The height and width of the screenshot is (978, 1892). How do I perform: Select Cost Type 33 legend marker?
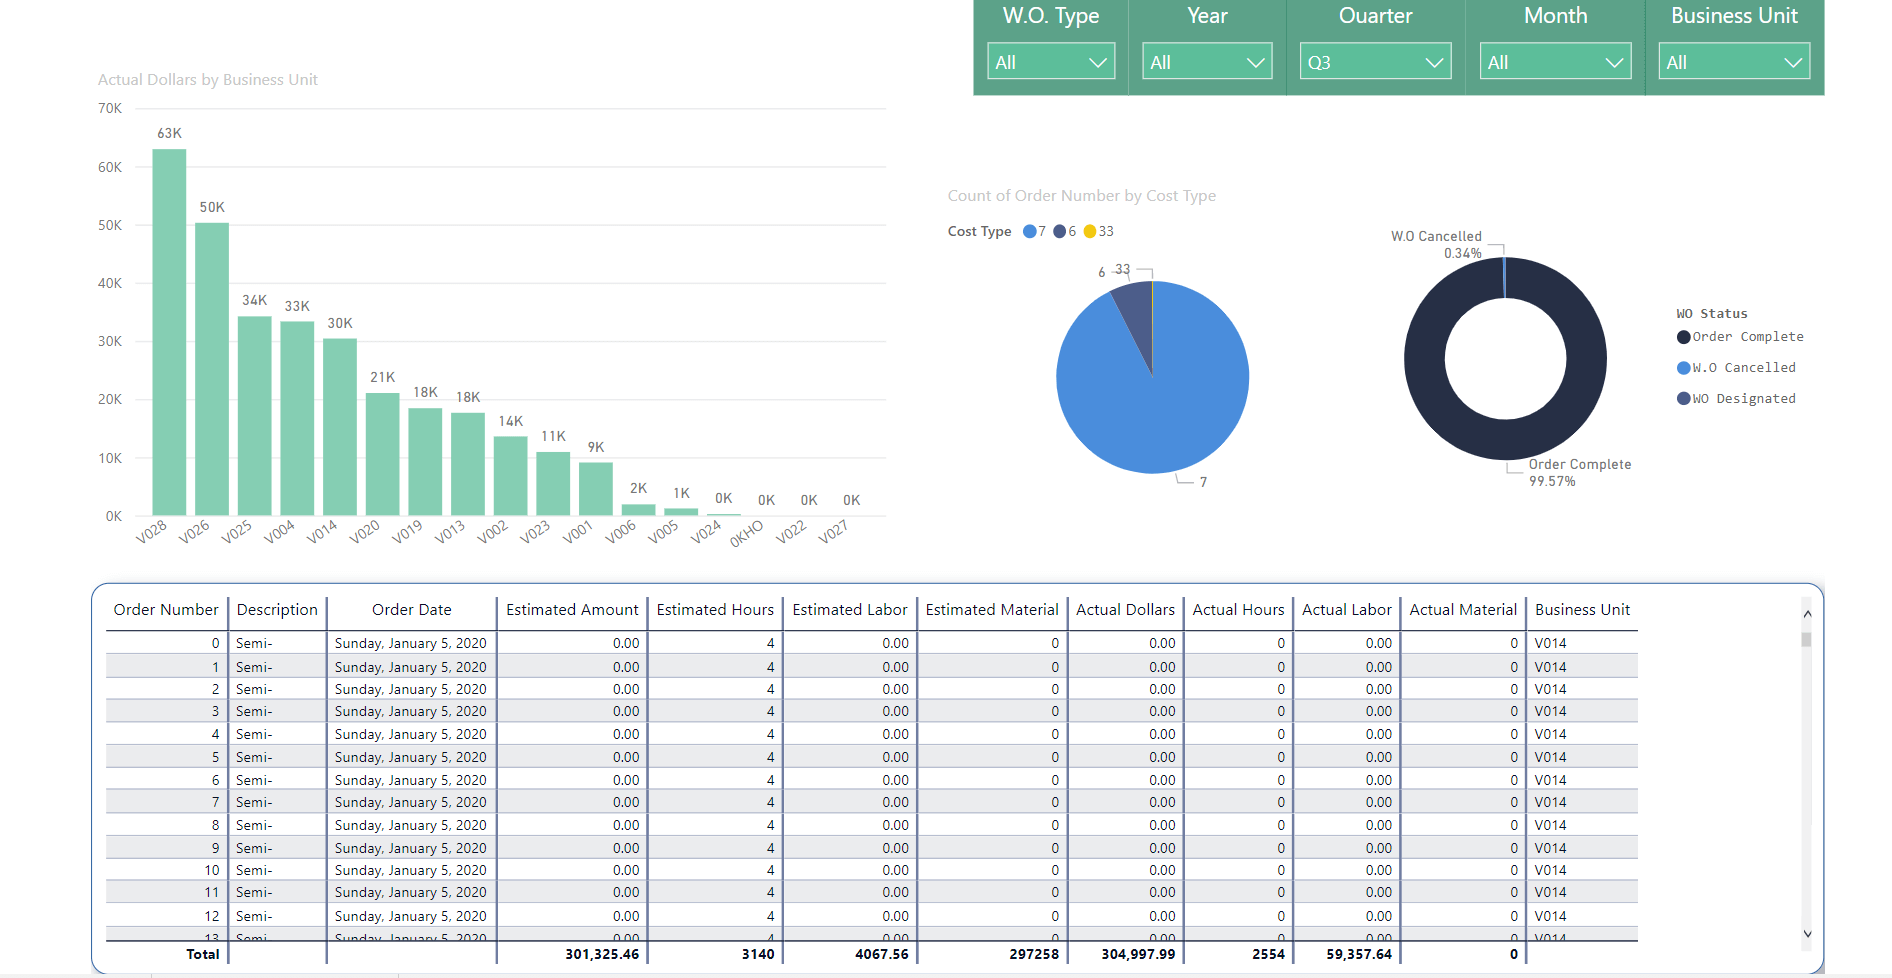(x=1090, y=231)
